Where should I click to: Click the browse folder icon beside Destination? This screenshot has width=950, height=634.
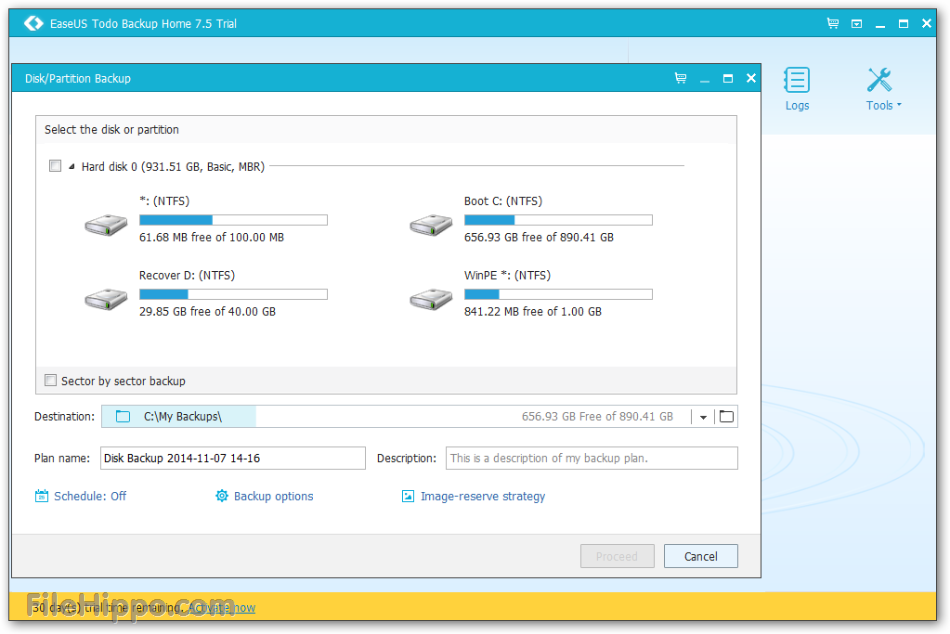pos(726,416)
